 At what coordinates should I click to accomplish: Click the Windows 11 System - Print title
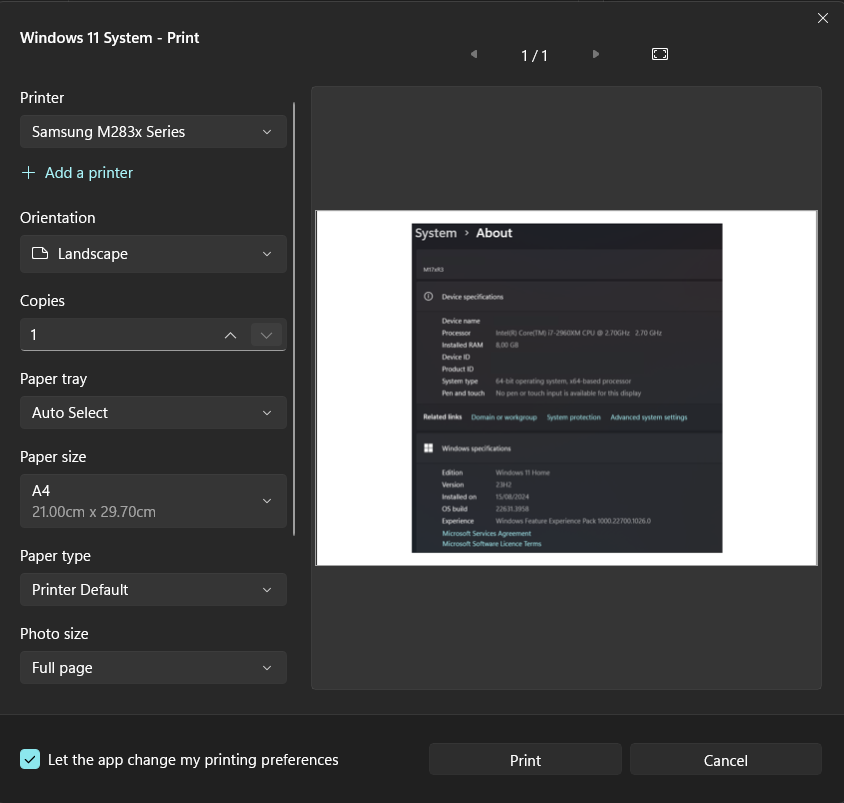tap(109, 38)
